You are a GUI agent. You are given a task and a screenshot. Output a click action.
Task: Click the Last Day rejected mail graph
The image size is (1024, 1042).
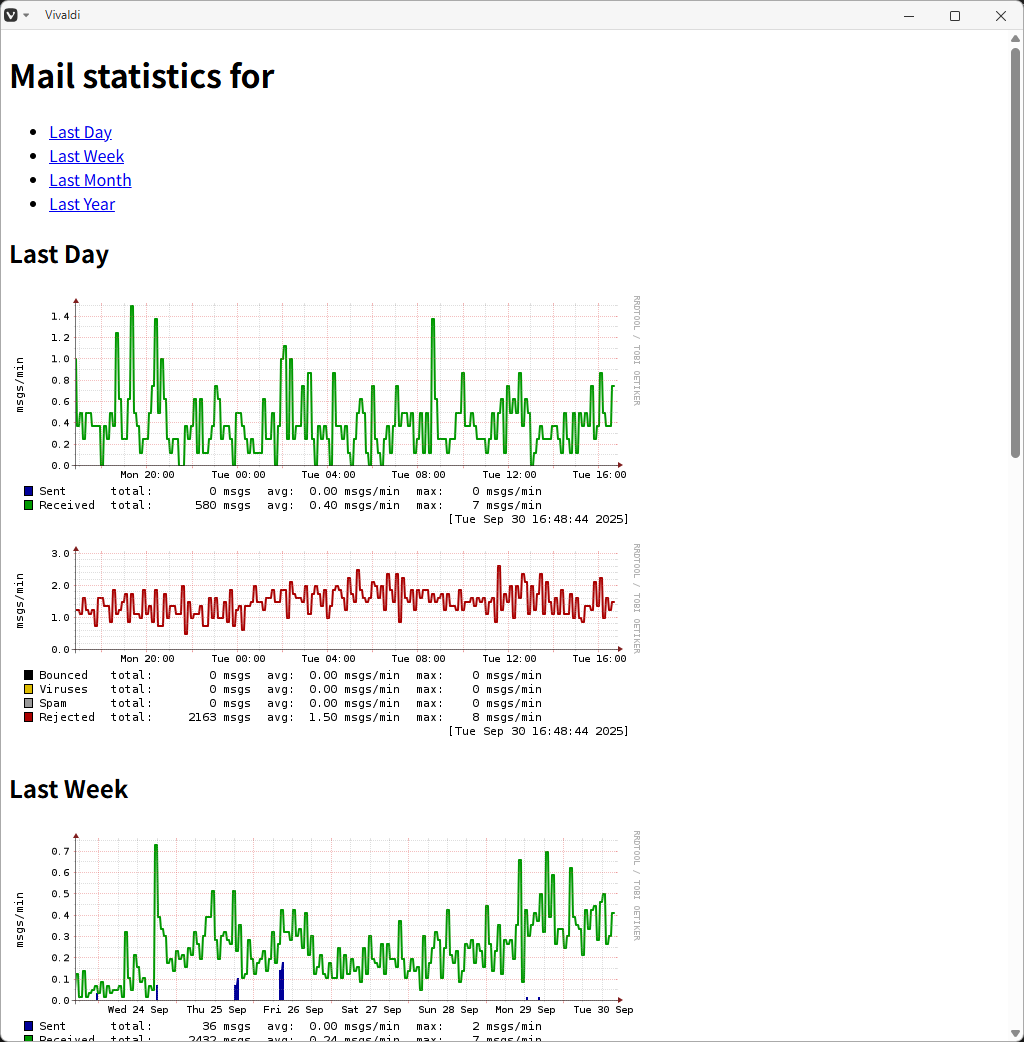tap(326, 641)
